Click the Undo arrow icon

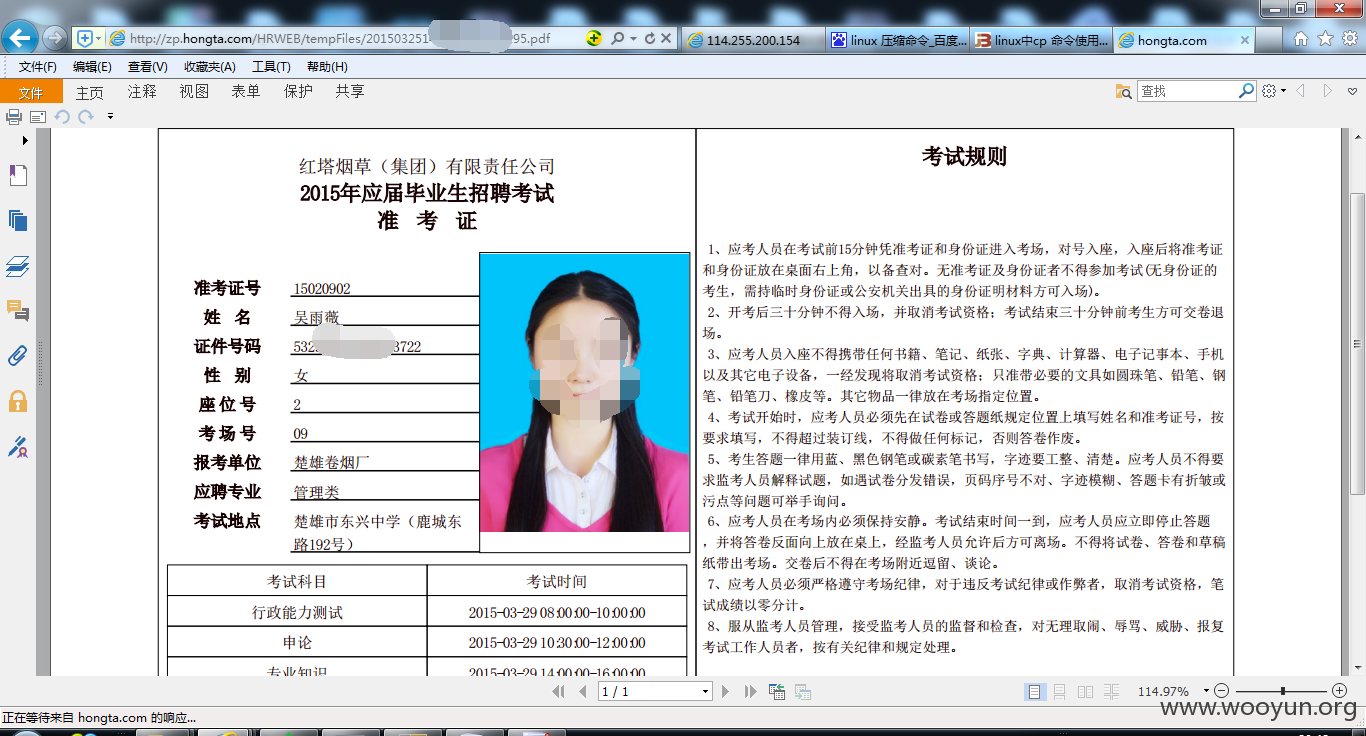point(62,117)
